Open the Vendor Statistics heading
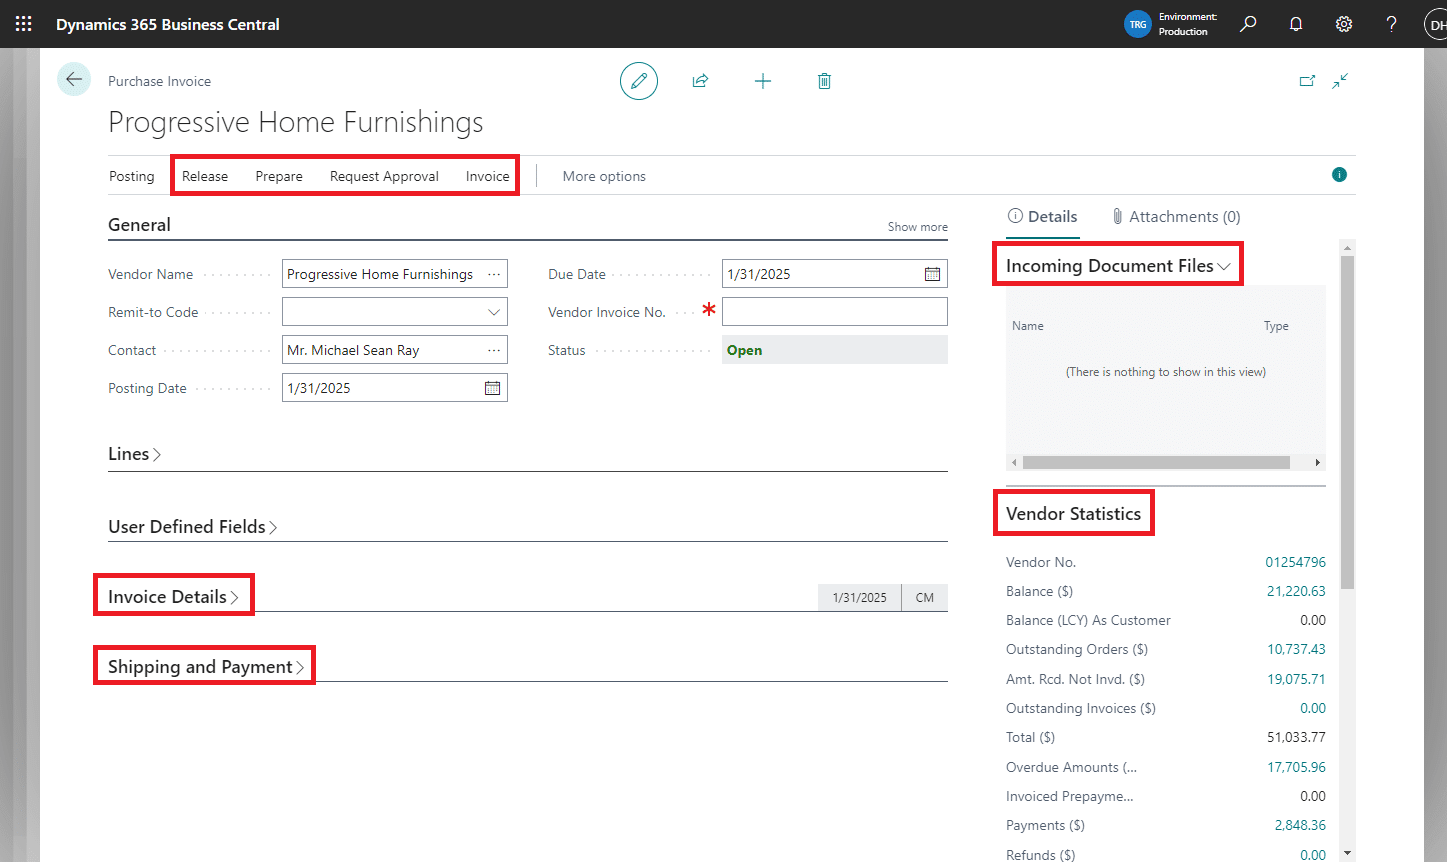The width and height of the screenshot is (1447, 862). point(1073,514)
